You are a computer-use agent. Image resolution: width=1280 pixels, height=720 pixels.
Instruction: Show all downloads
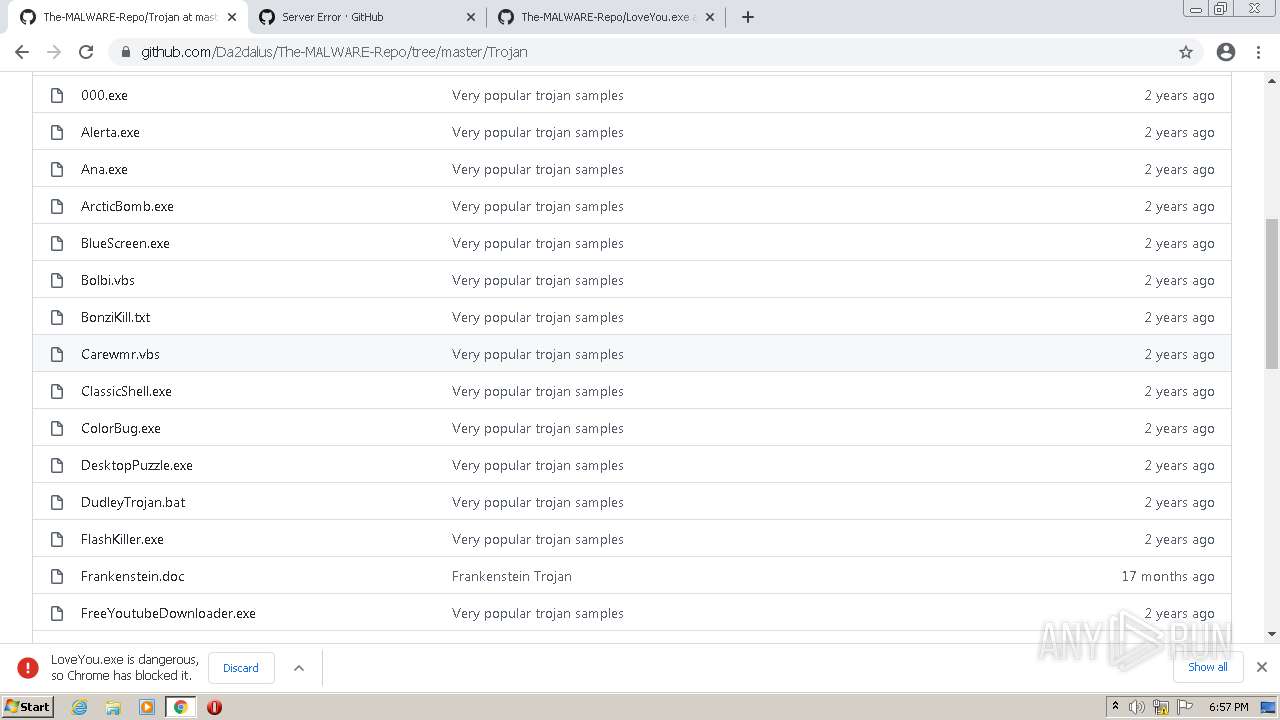(1208, 667)
